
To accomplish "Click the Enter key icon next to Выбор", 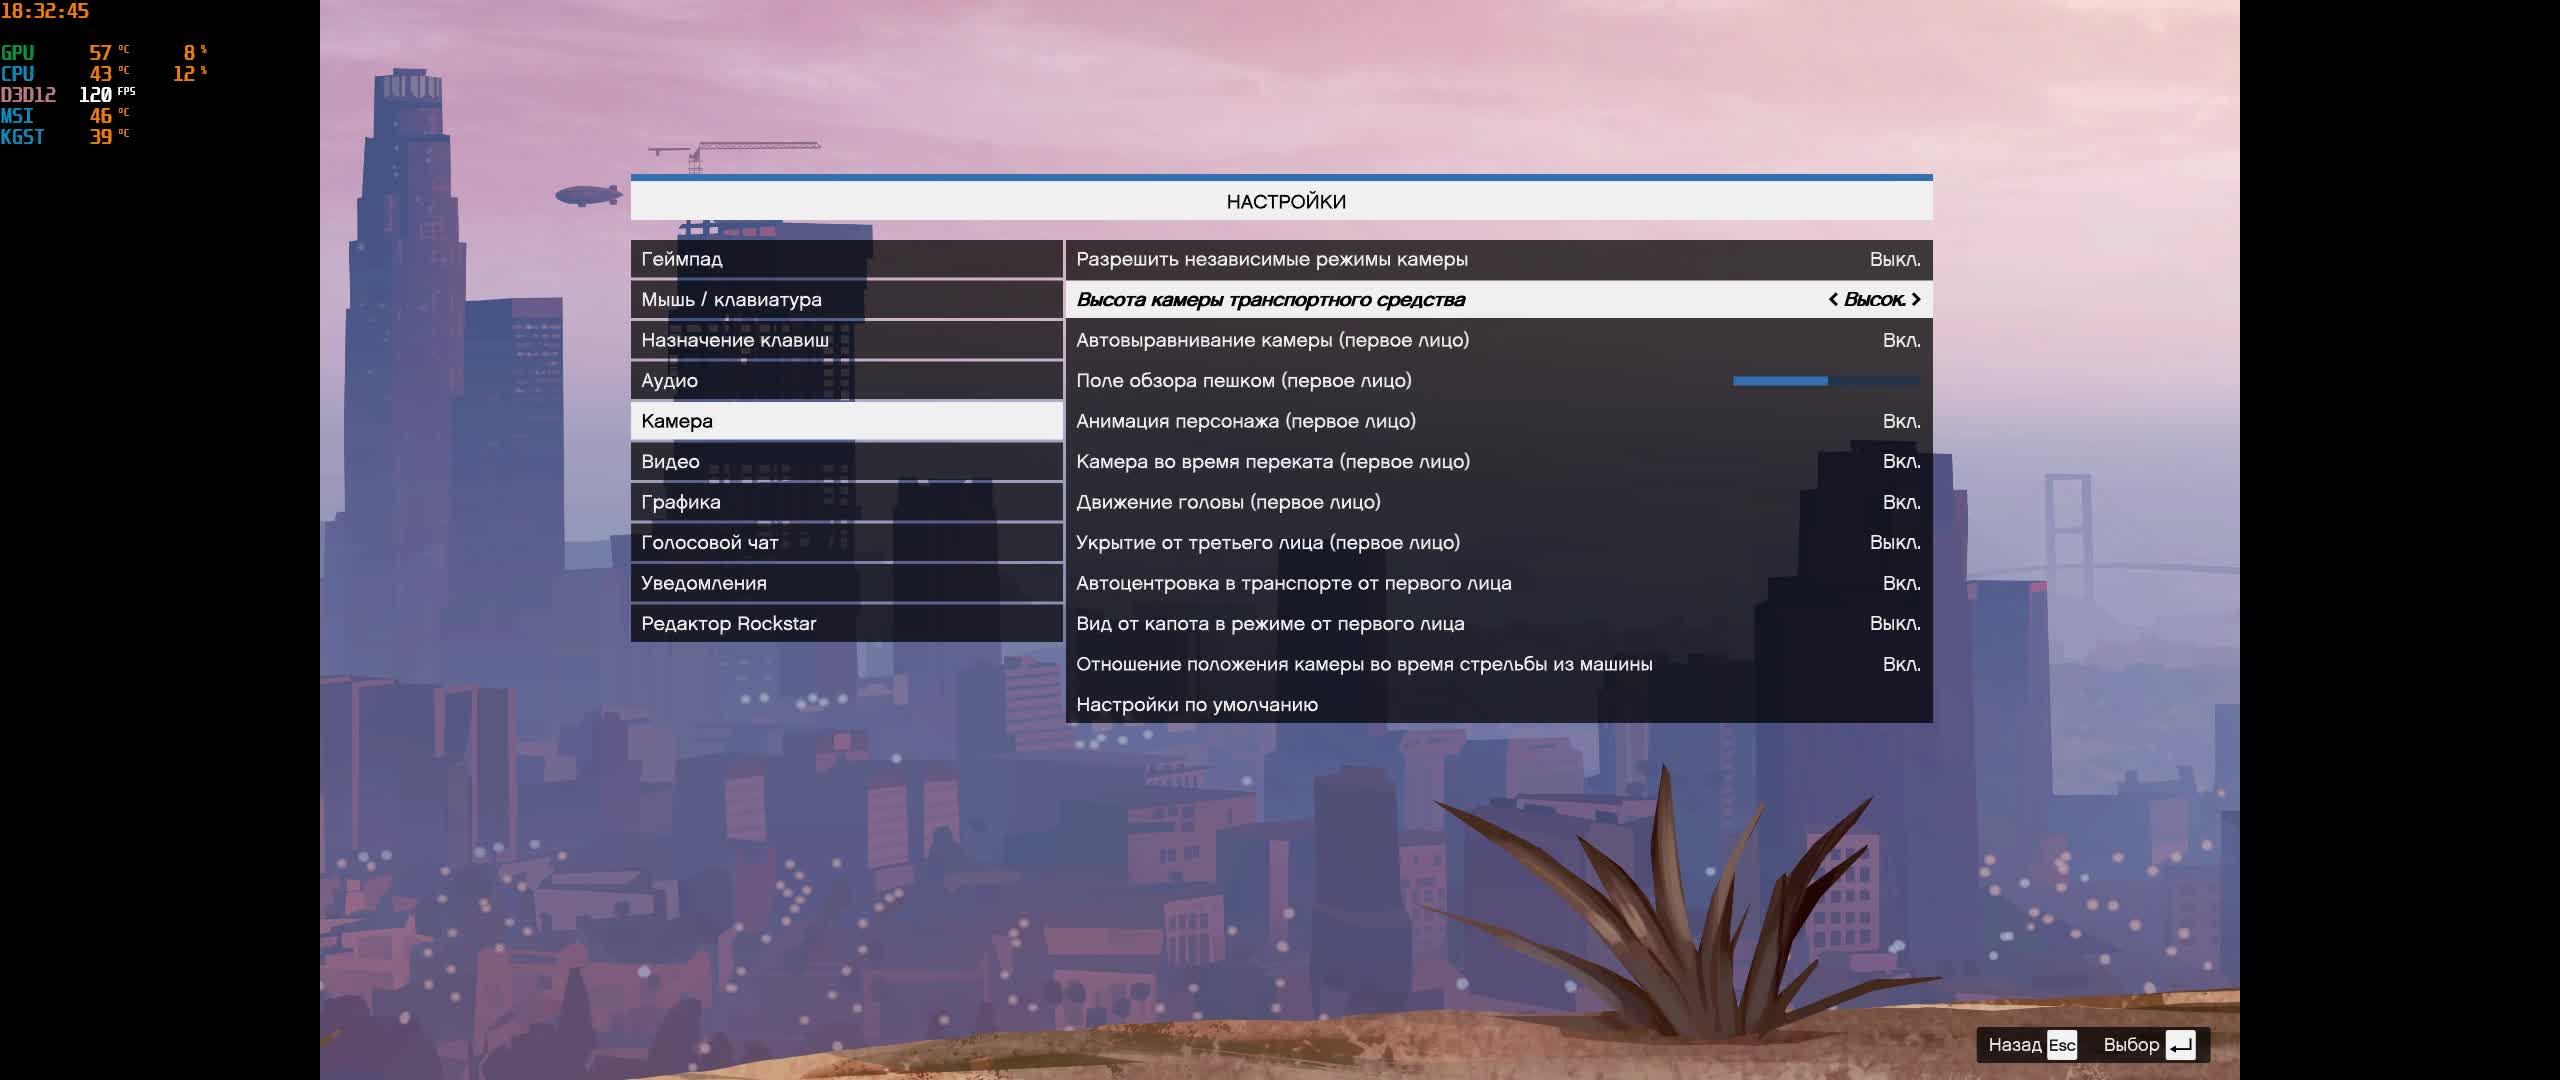I will 2180,1045.
